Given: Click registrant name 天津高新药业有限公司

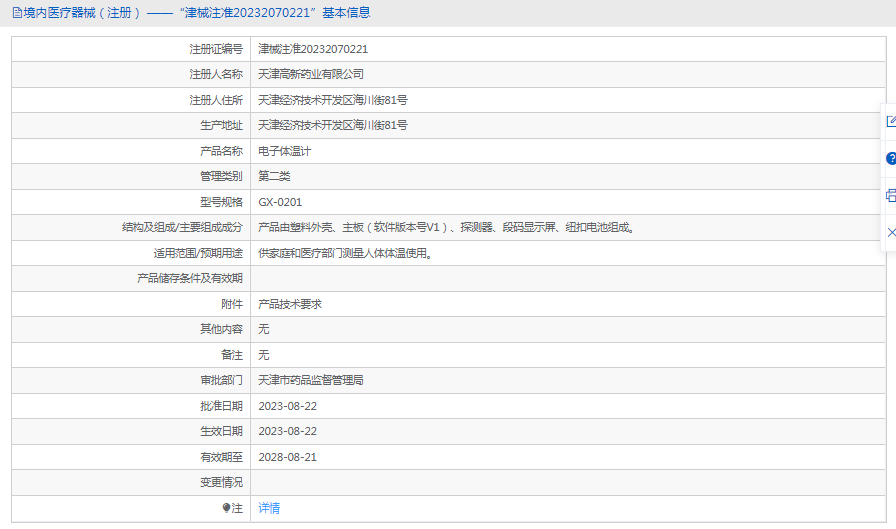Looking at the screenshot, I should [311, 74].
